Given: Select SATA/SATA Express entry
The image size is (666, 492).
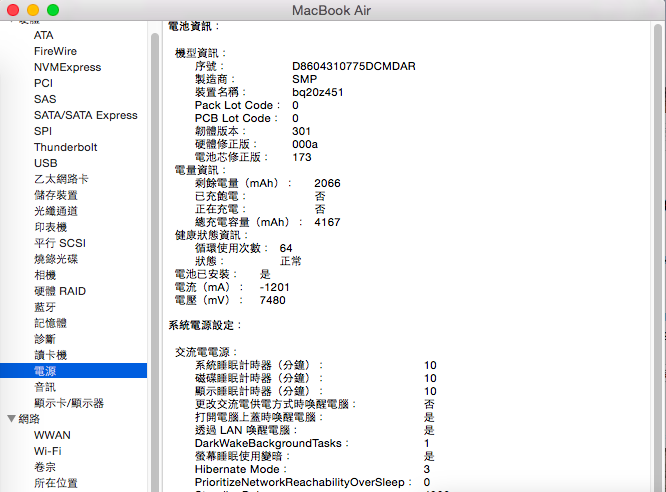Looking at the screenshot, I should tap(85, 115).
